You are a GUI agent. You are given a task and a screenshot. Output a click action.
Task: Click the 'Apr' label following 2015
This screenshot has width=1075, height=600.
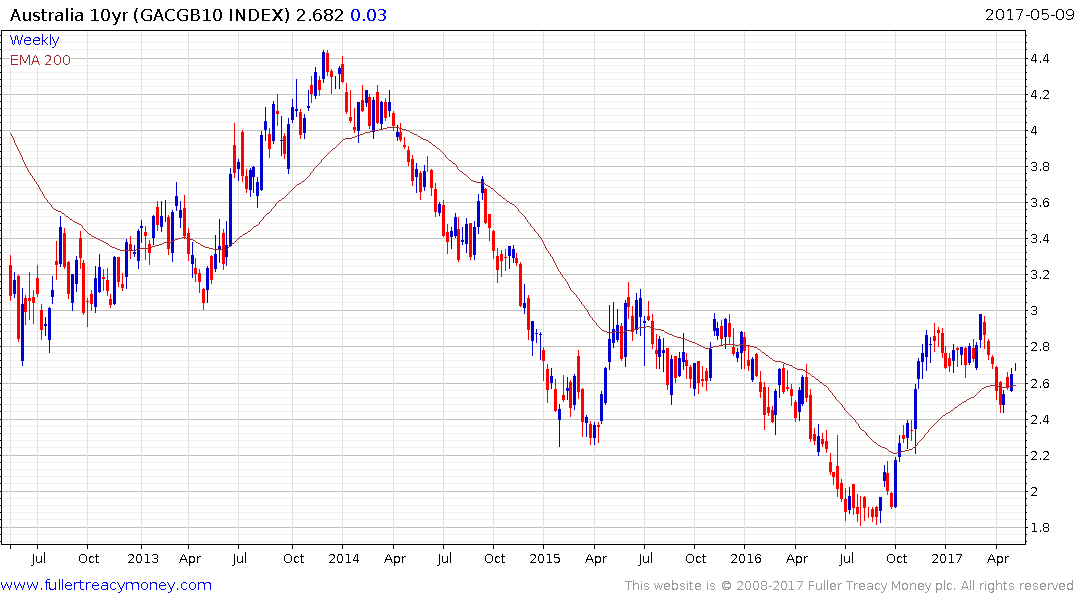pyautogui.click(x=596, y=558)
